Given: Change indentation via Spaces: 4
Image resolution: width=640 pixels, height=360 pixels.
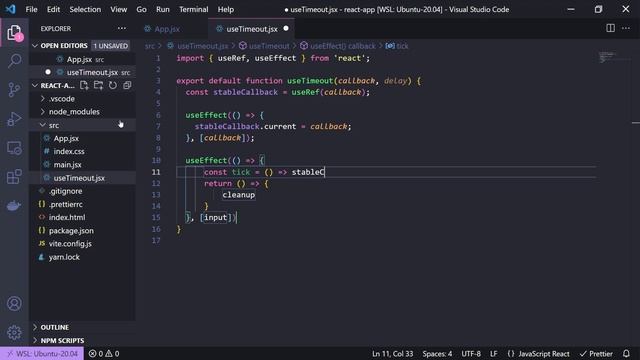Looking at the screenshot, I should [437, 353].
